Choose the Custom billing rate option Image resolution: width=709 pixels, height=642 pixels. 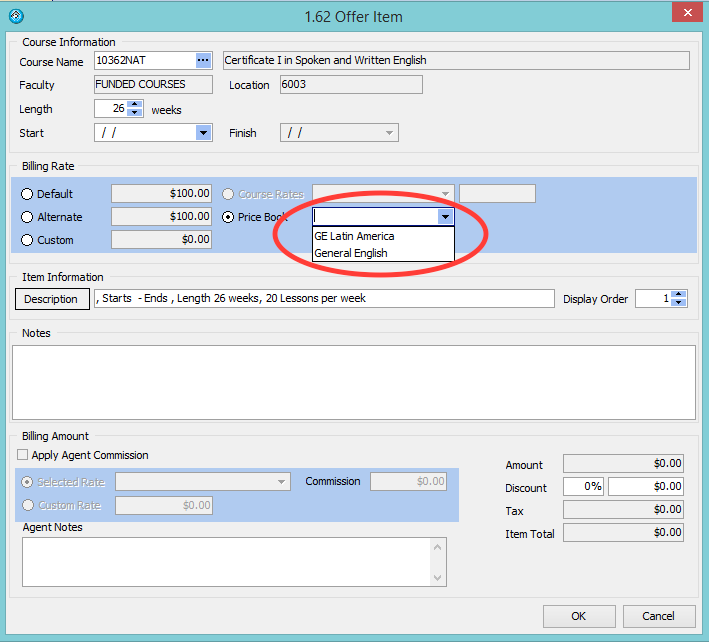[x=27, y=240]
